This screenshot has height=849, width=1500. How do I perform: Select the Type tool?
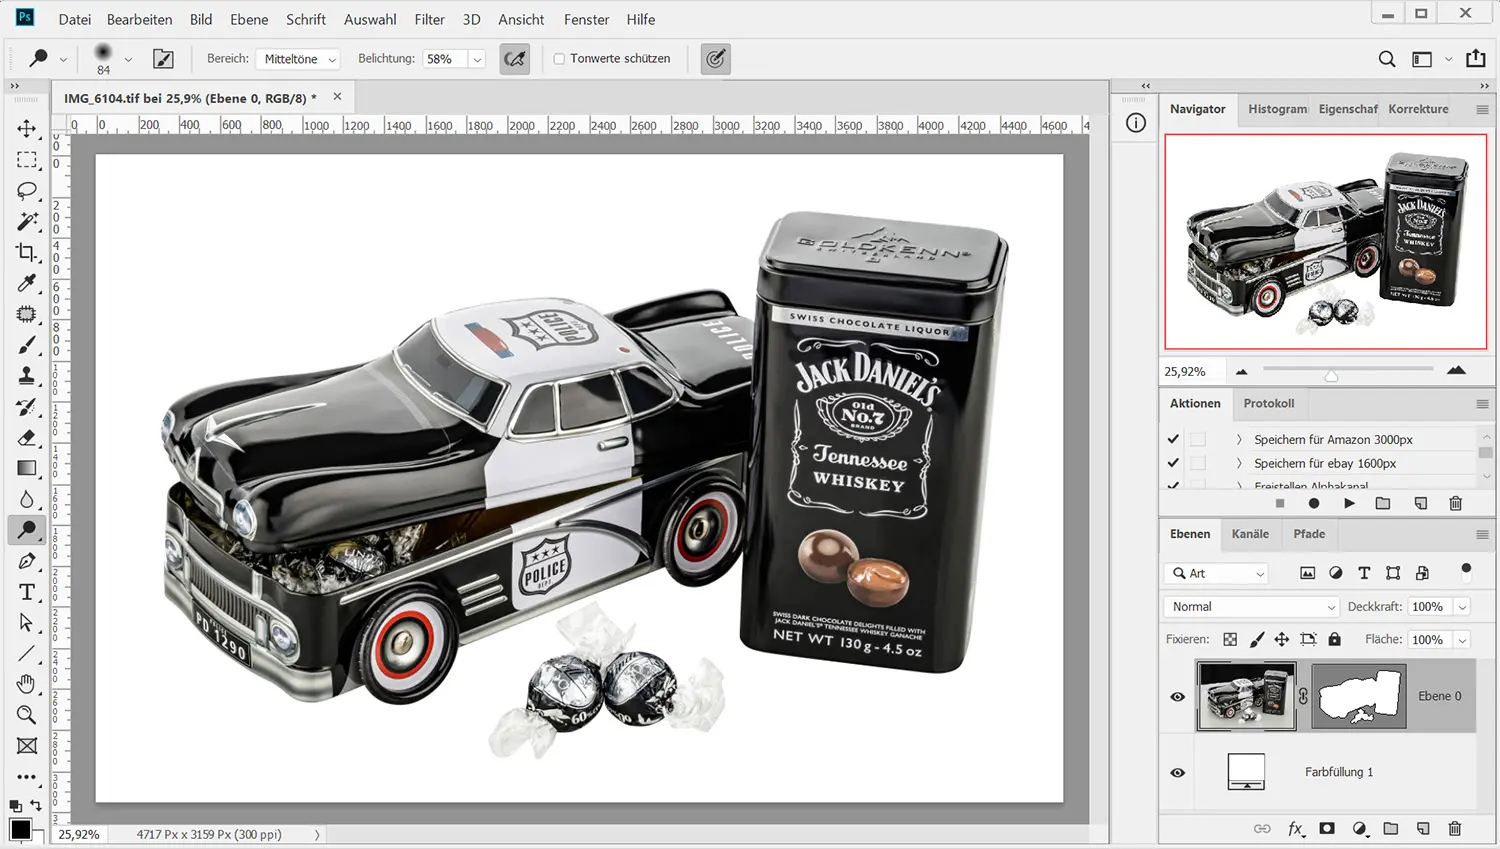click(x=27, y=592)
